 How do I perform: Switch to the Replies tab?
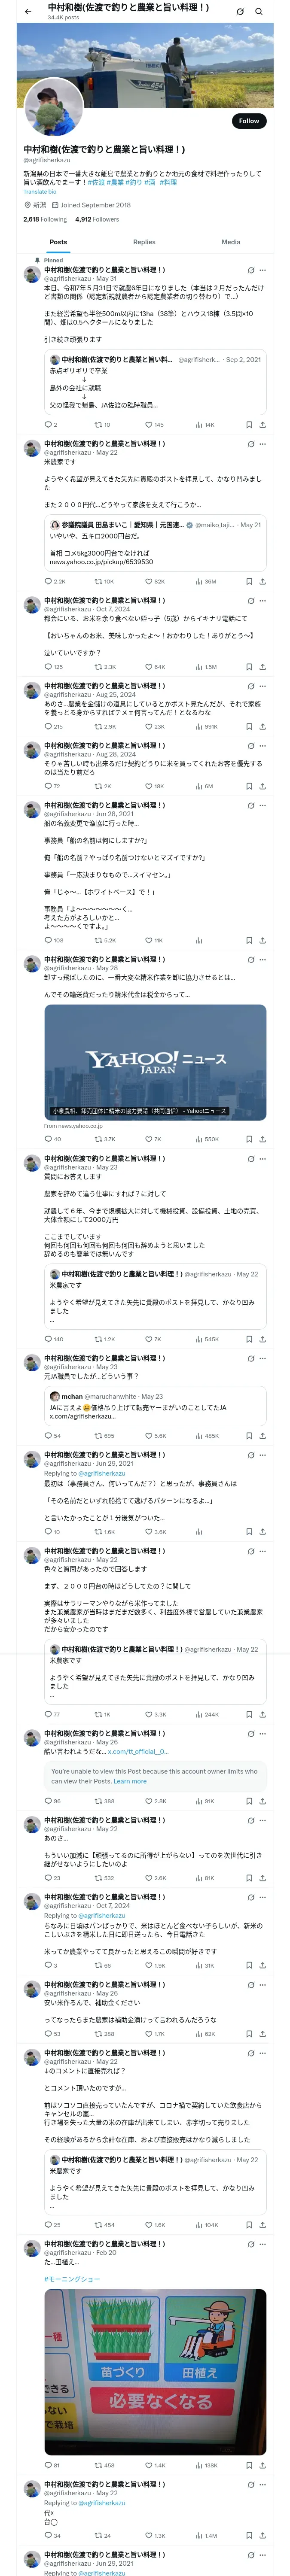(x=144, y=242)
